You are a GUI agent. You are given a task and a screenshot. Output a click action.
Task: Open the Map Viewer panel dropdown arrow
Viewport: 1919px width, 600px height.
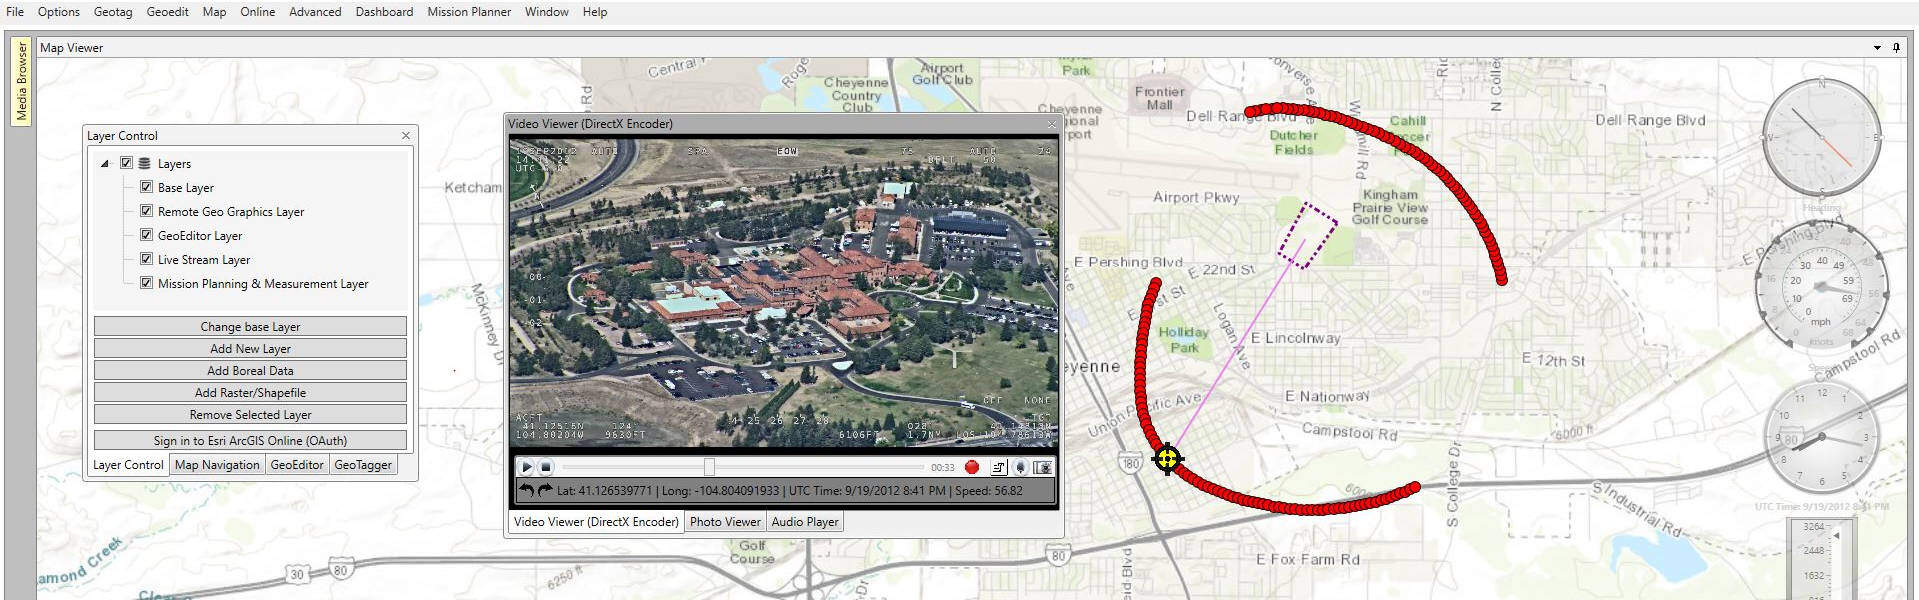(1877, 47)
